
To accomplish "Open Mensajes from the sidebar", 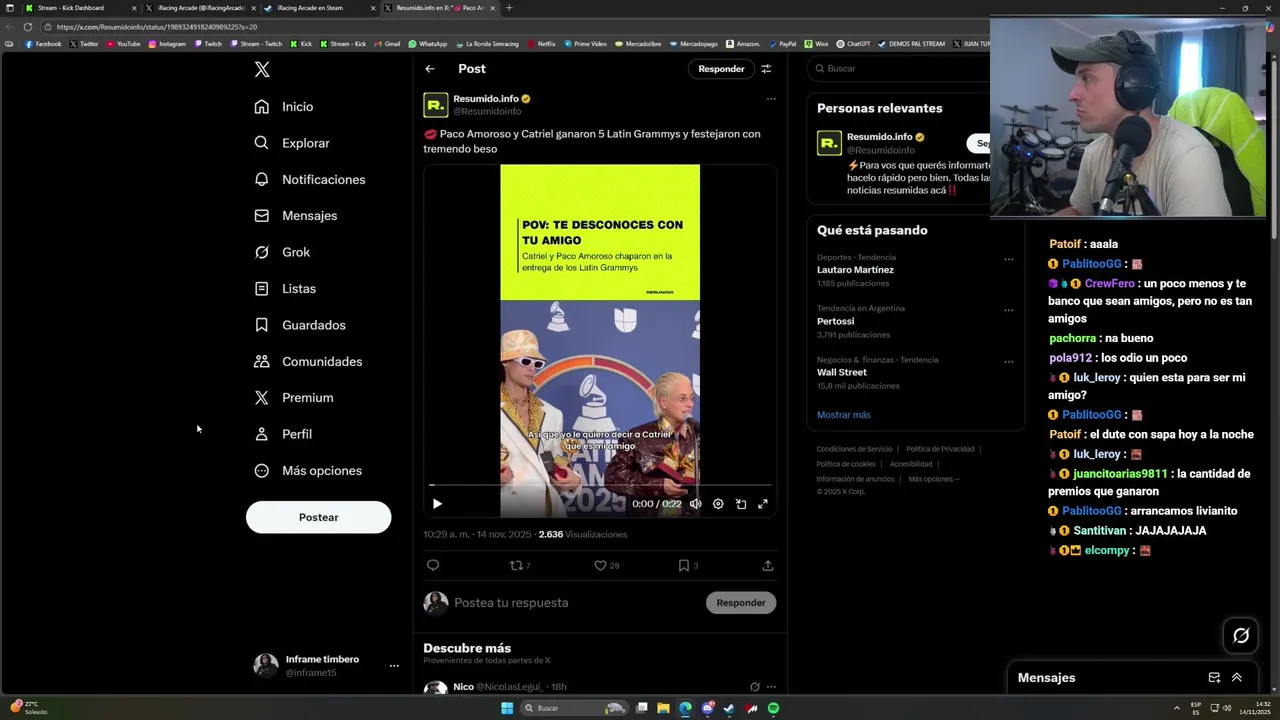I will (x=296, y=216).
